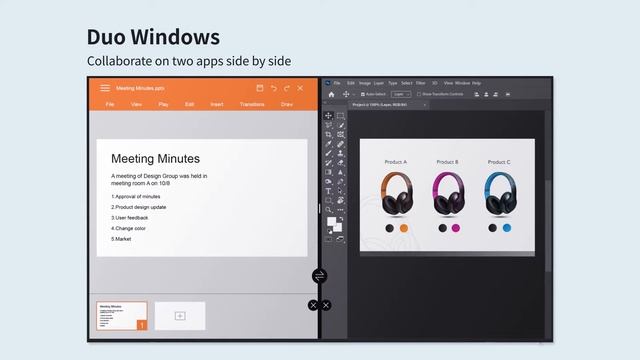
Task: Select the Move tool in Photoshop toolbar
Action: 328,116
